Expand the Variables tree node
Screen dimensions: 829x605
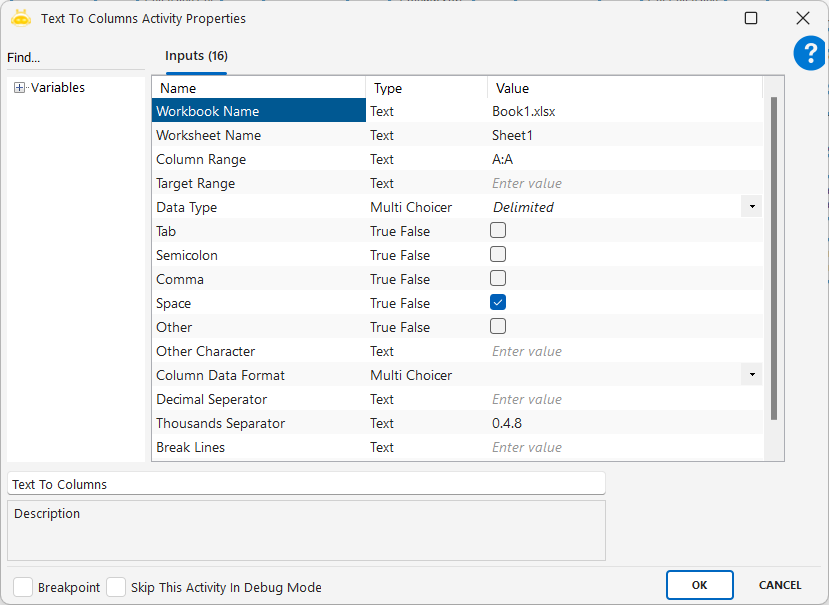point(19,88)
